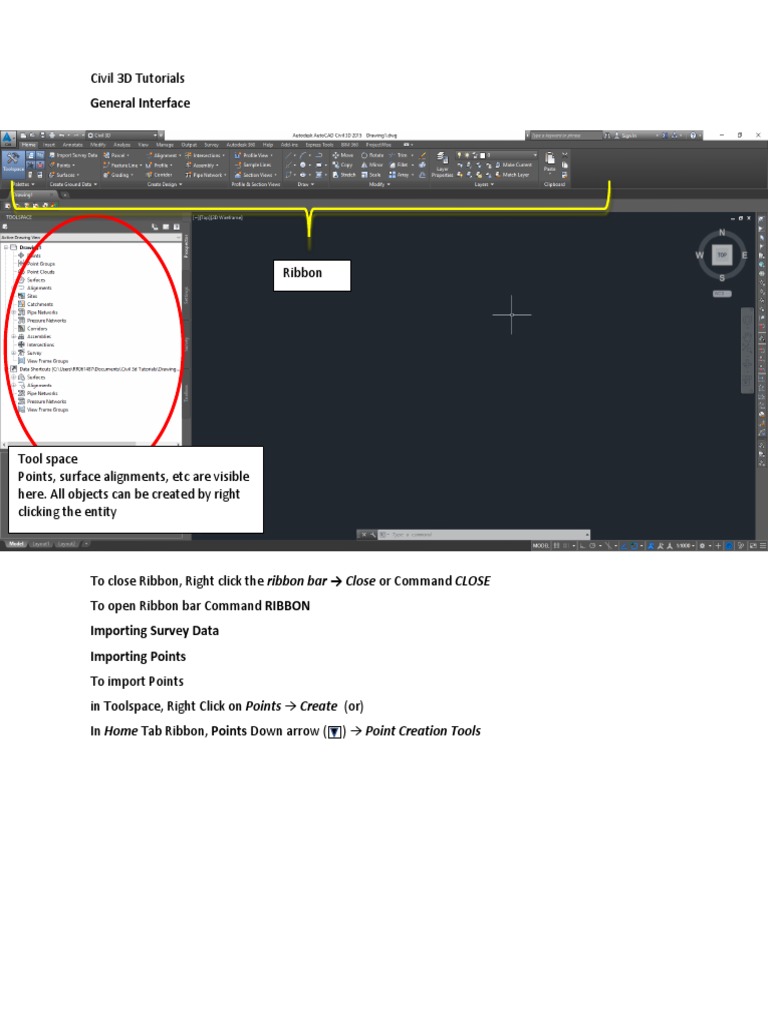Expand the Layers panel flyout

(x=484, y=185)
